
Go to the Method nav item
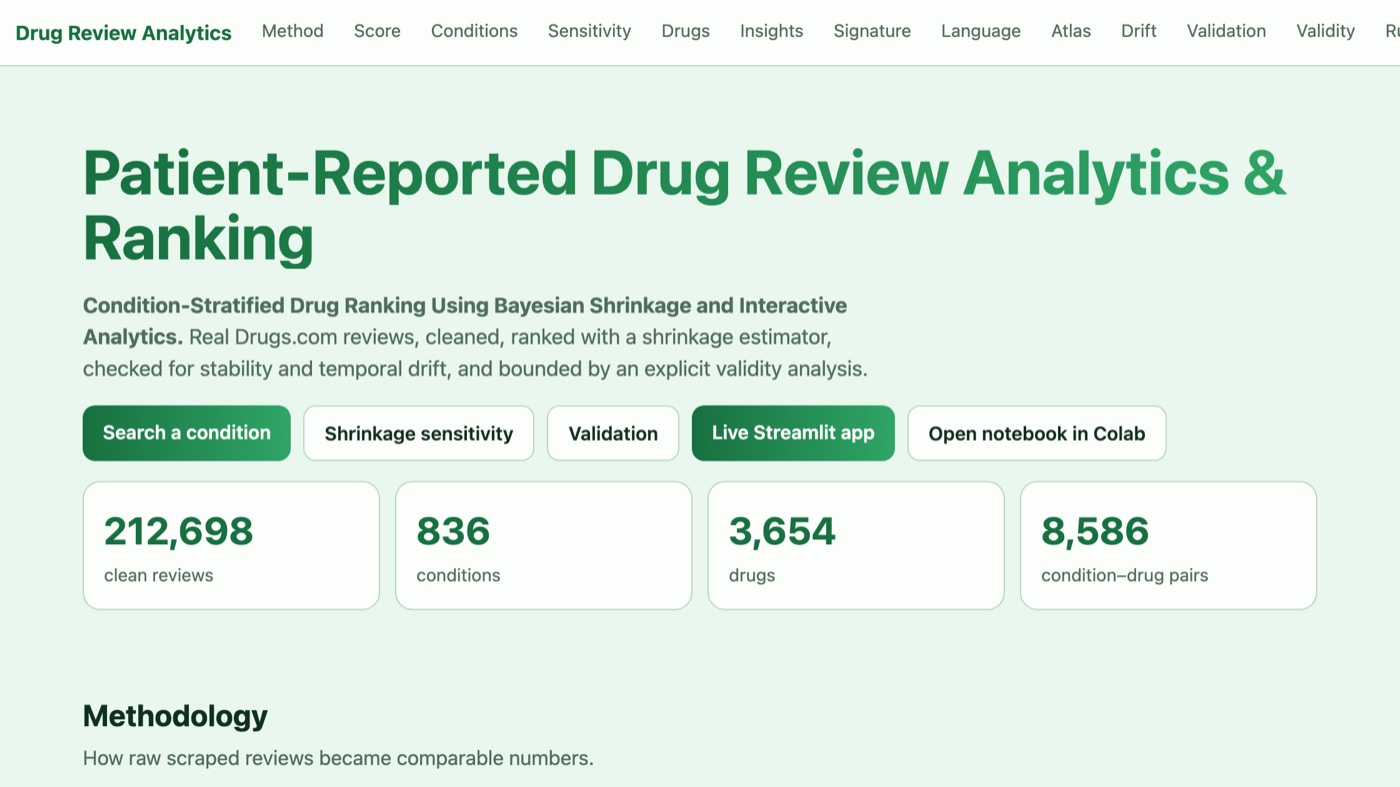point(293,31)
